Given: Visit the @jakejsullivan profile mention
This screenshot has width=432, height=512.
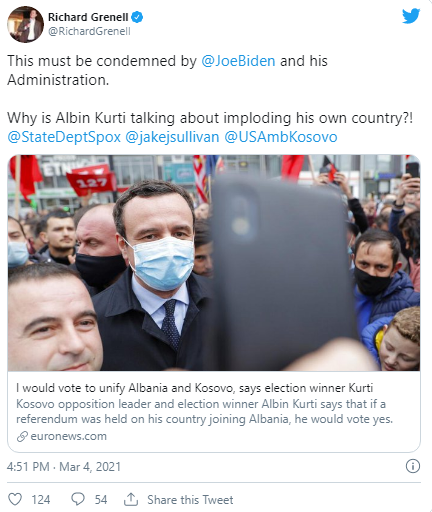Looking at the screenshot, I should (172, 137).
